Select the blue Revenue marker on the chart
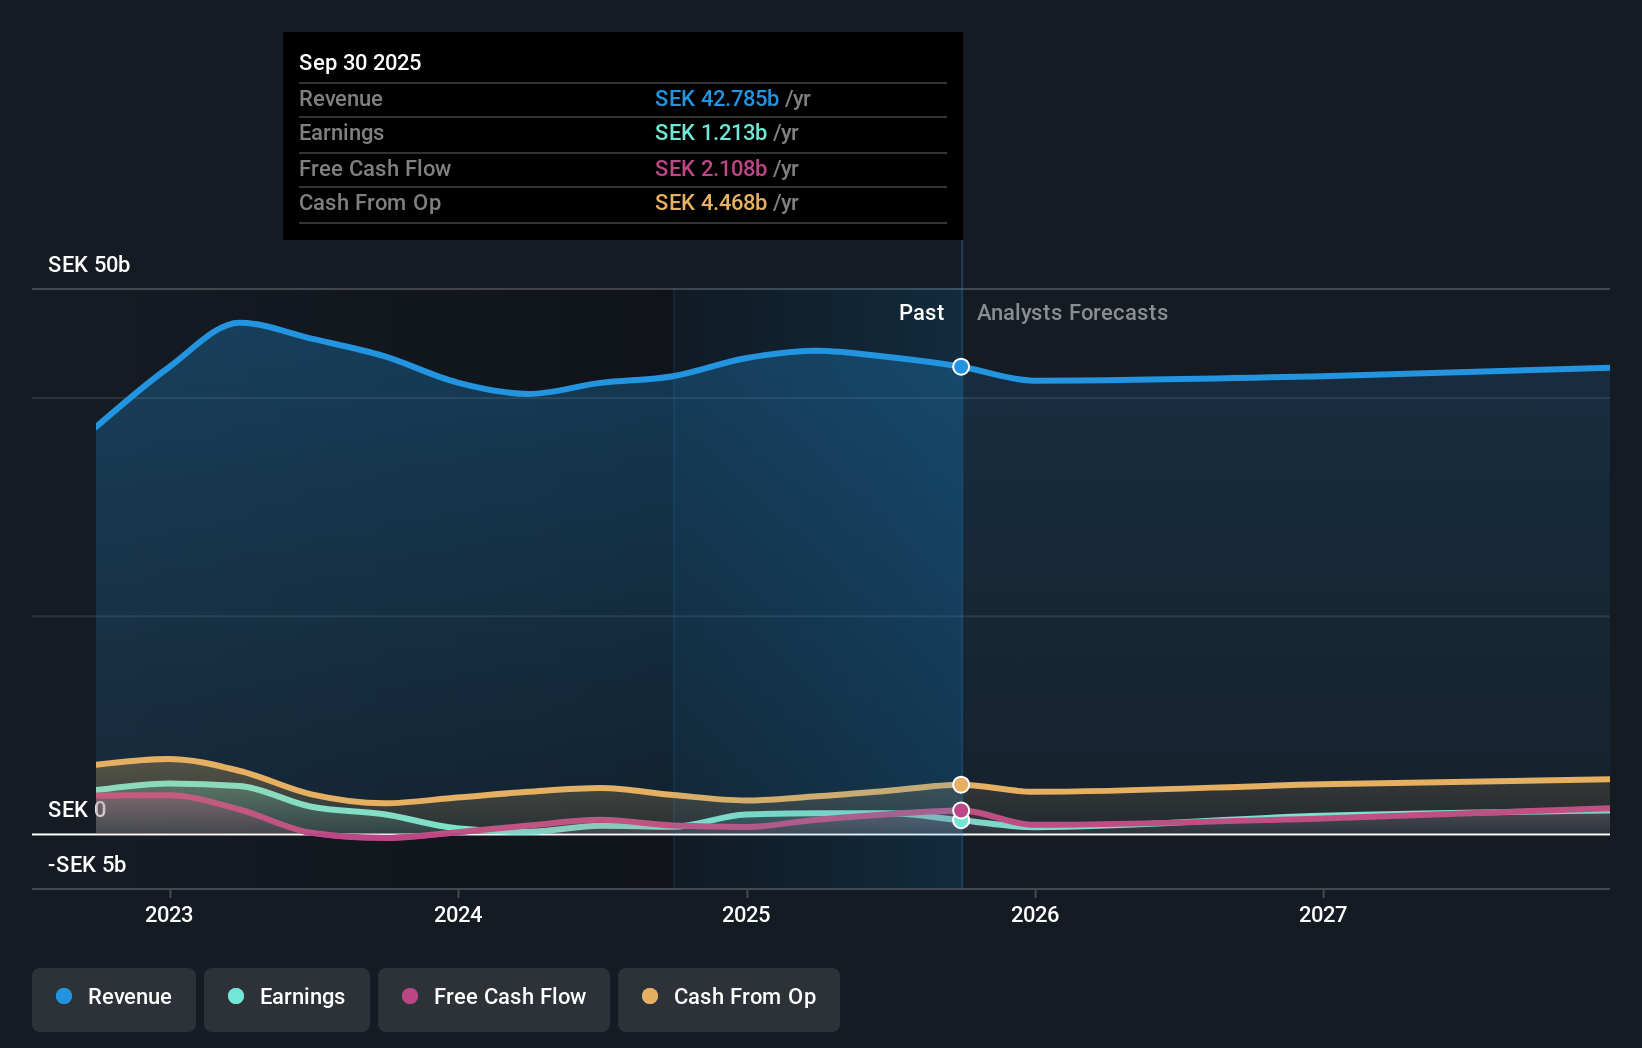Viewport: 1642px width, 1048px height. [961, 367]
